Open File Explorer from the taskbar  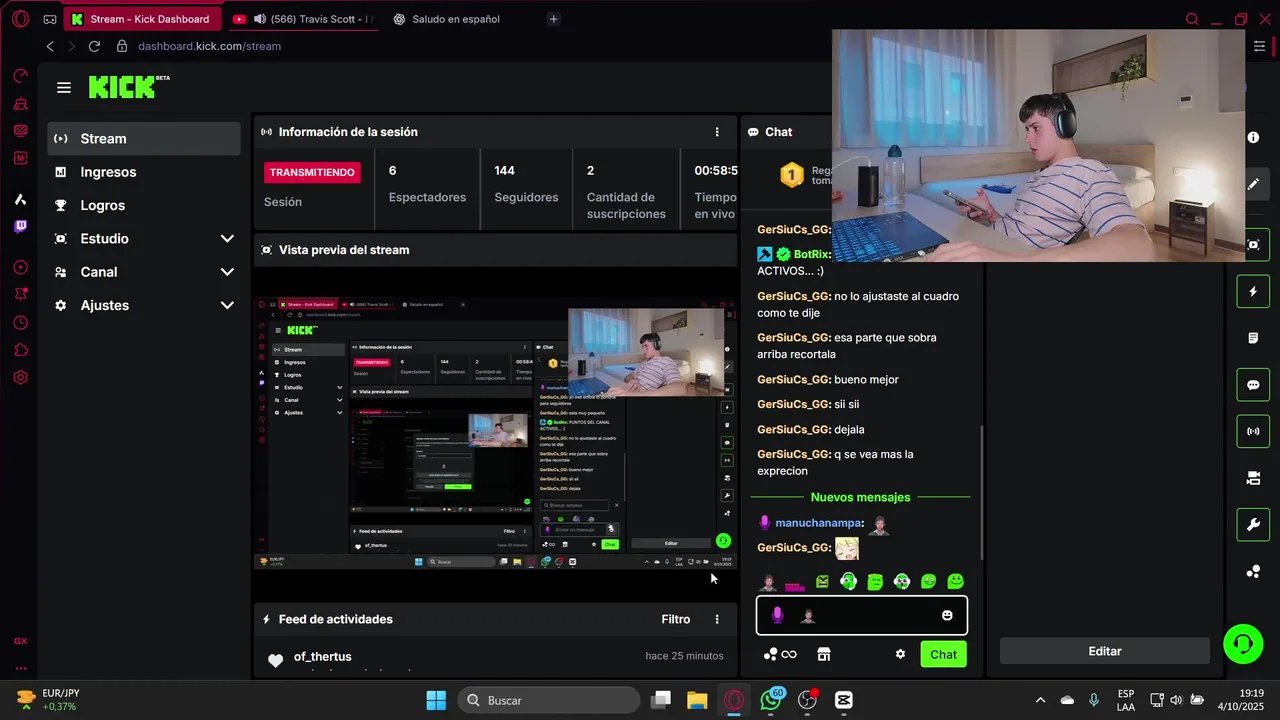pyautogui.click(x=697, y=700)
